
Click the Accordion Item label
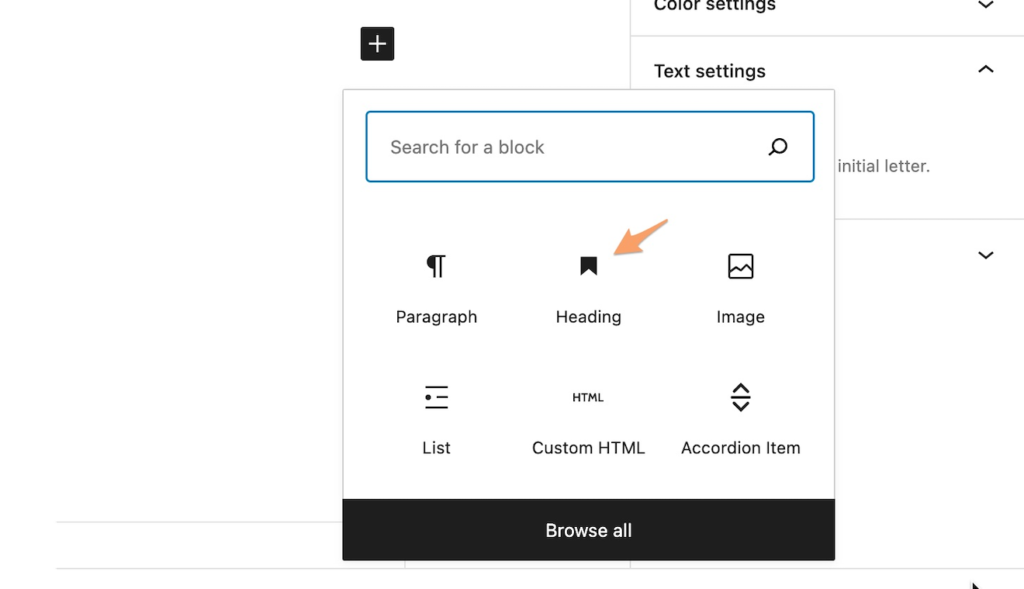pyautogui.click(x=741, y=448)
